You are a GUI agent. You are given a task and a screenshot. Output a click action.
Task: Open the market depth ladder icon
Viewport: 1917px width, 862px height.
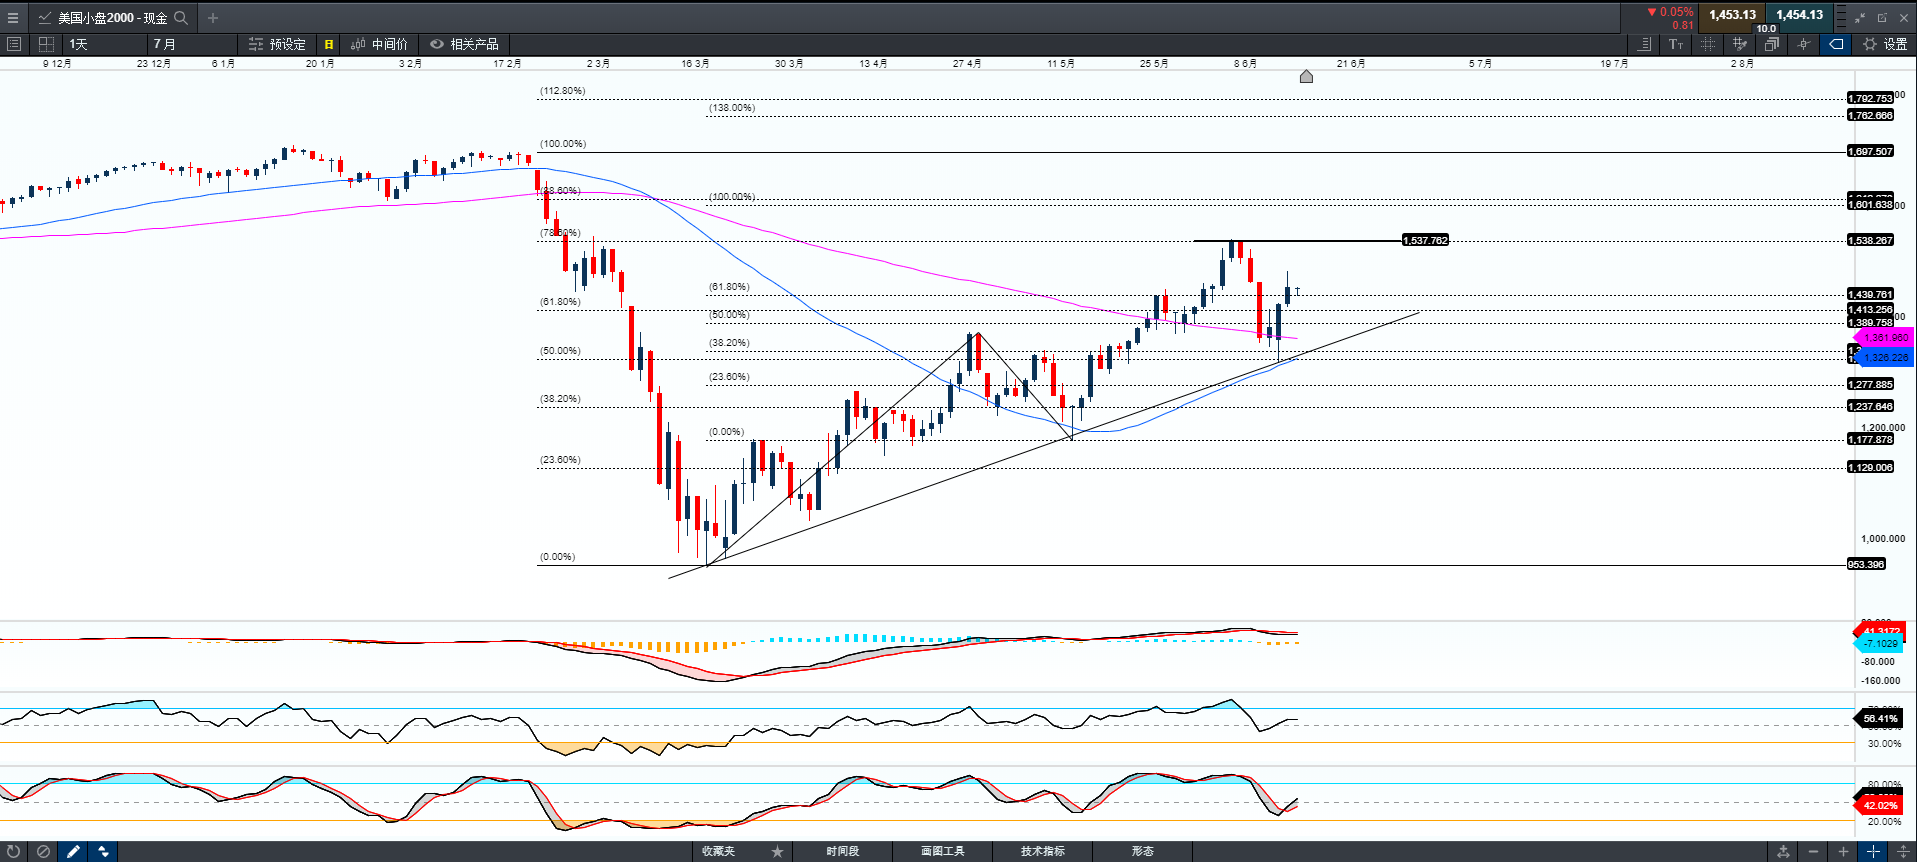click(1841, 18)
